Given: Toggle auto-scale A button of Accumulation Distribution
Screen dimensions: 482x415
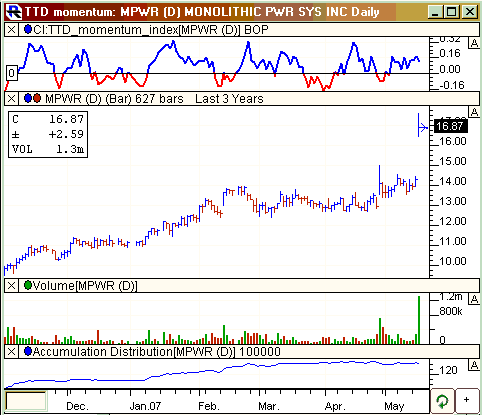Looking at the screenshot, I should coord(474,365).
